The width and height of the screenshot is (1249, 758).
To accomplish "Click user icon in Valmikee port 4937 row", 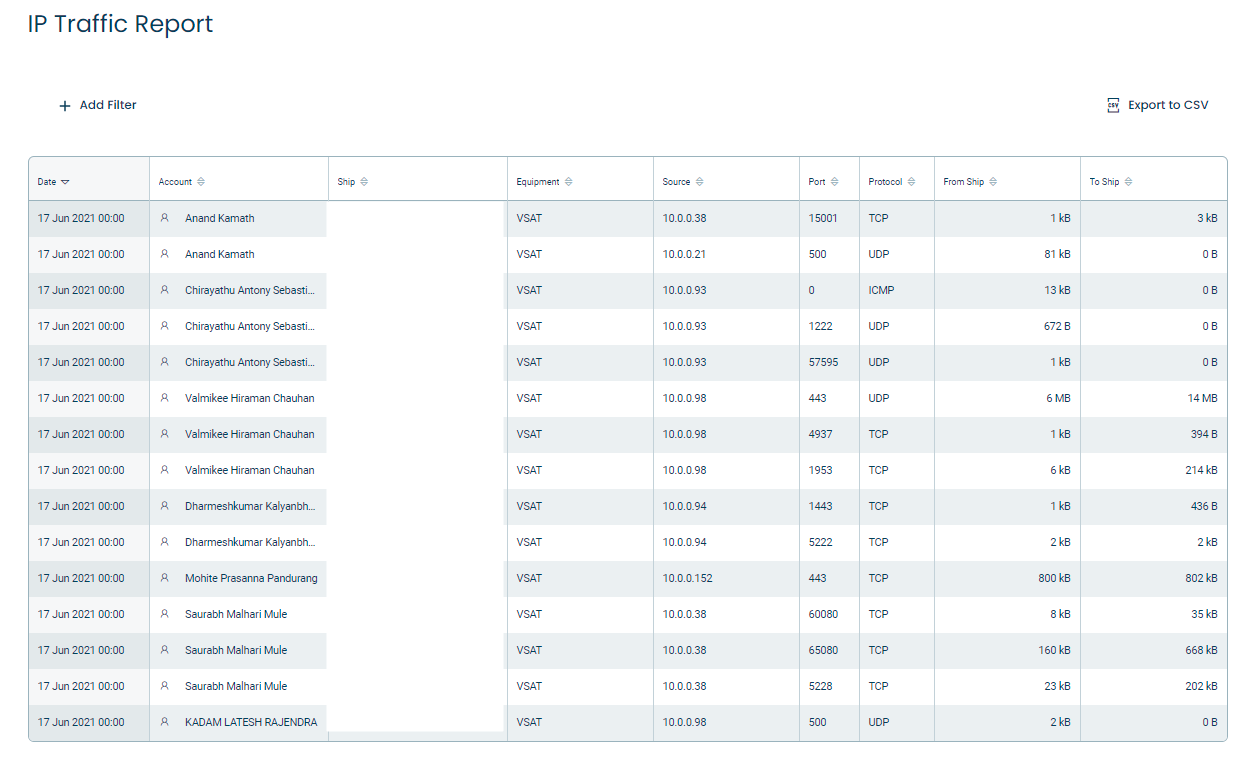I will pos(165,434).
